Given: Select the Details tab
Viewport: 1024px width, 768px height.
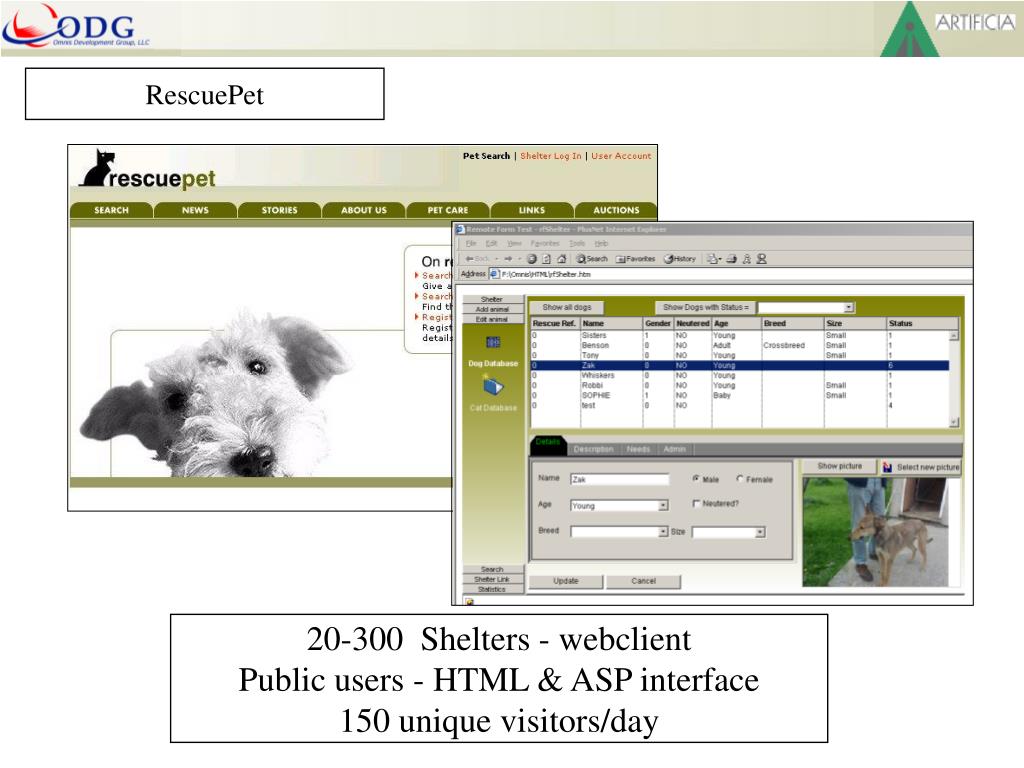Looking at the screenshot, I should tap(548, 443).
